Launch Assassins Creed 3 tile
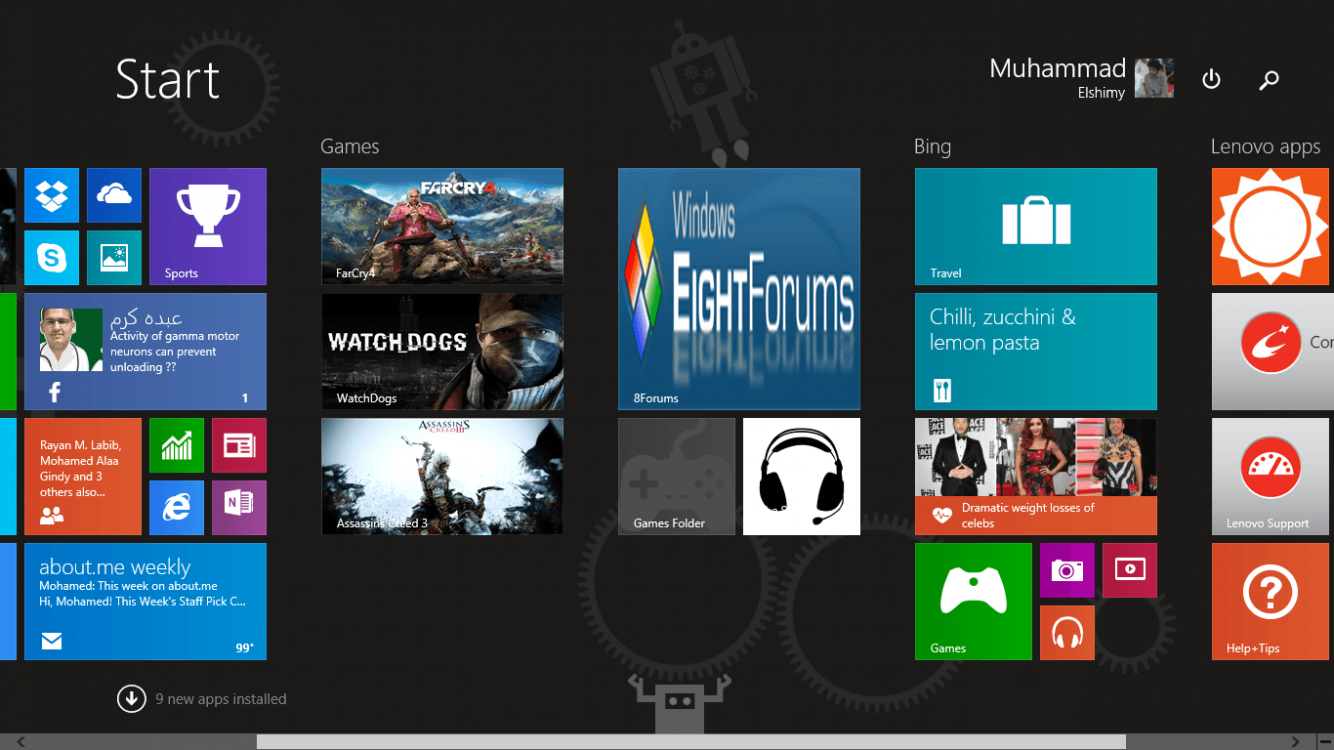Viewport: 1334px width, 750px height. pos(442,477)
